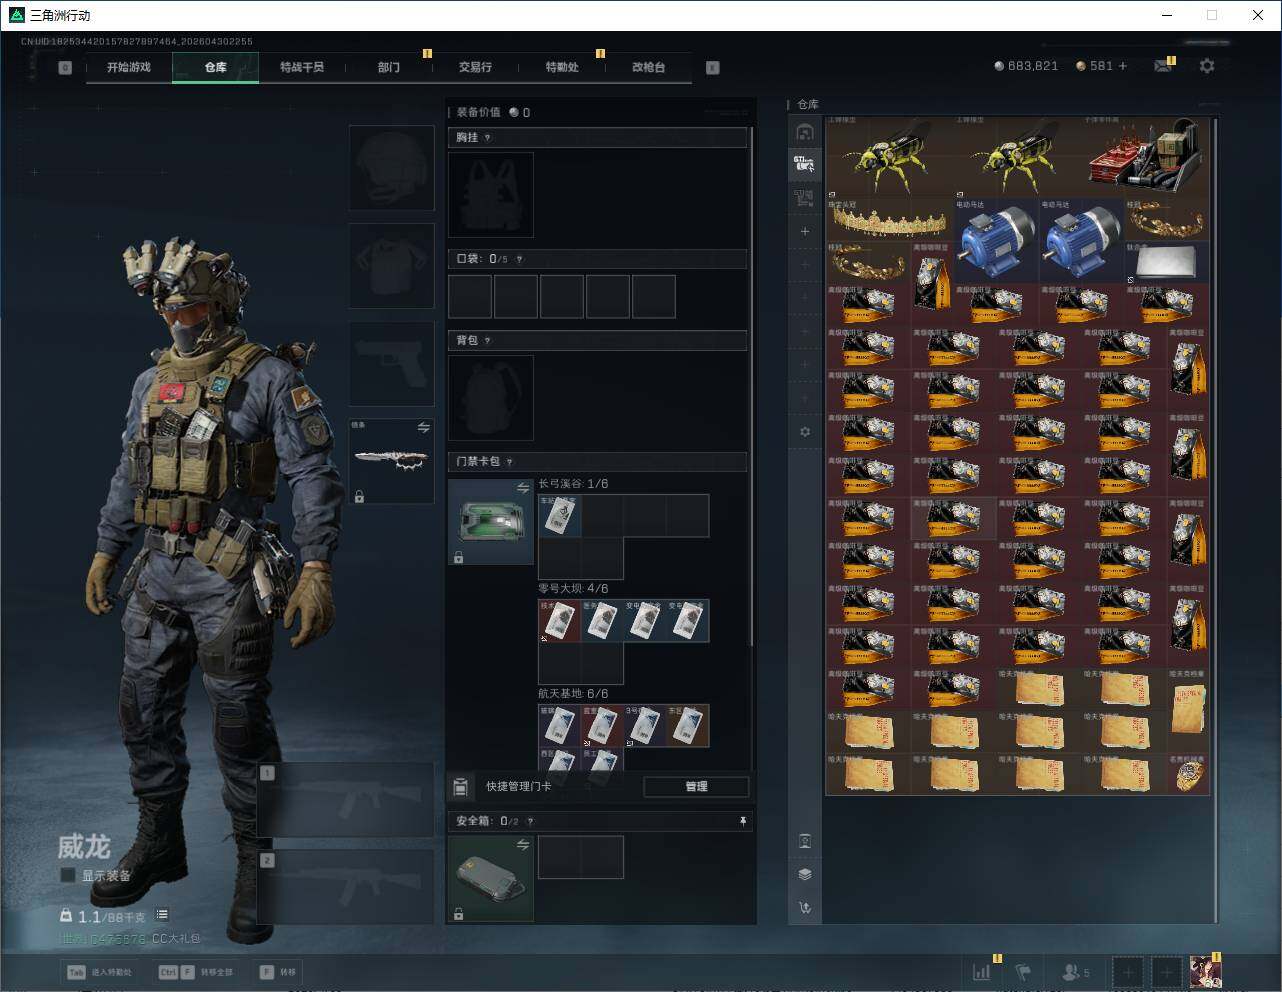
Task: Open the weight details list icon
Action: tap(162, 915)
